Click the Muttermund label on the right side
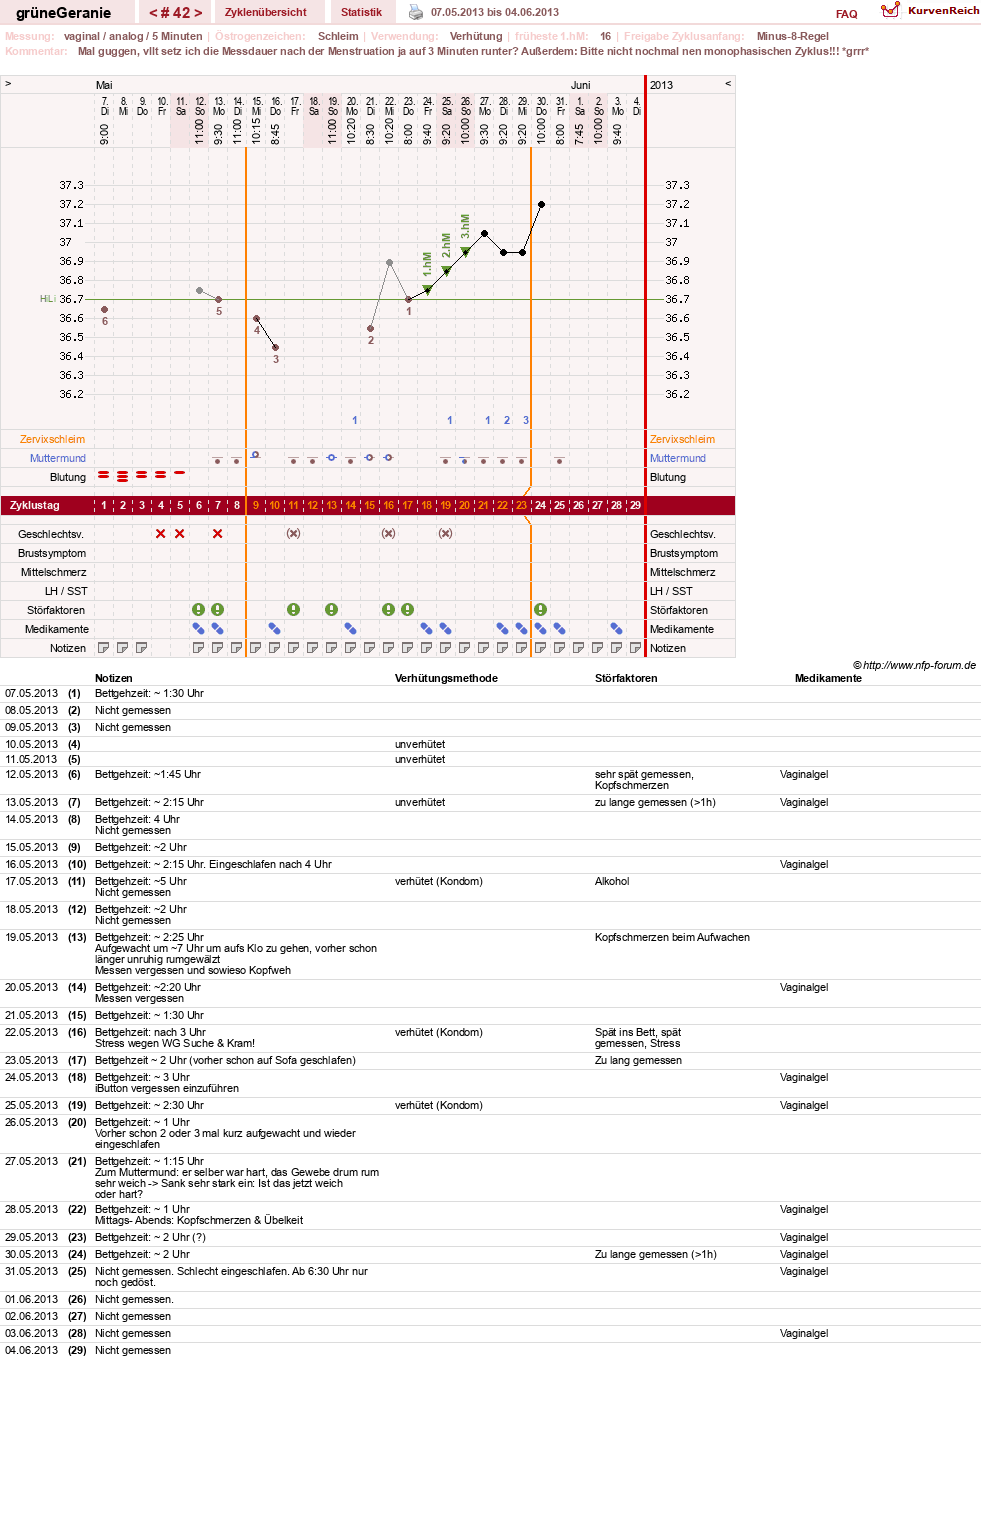 678,458
